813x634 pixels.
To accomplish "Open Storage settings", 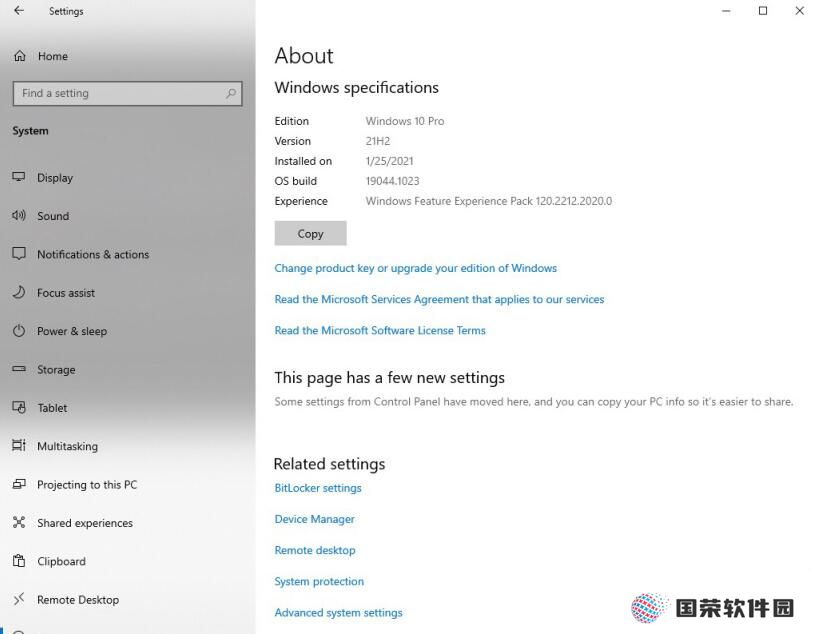I will pos(56,370).
